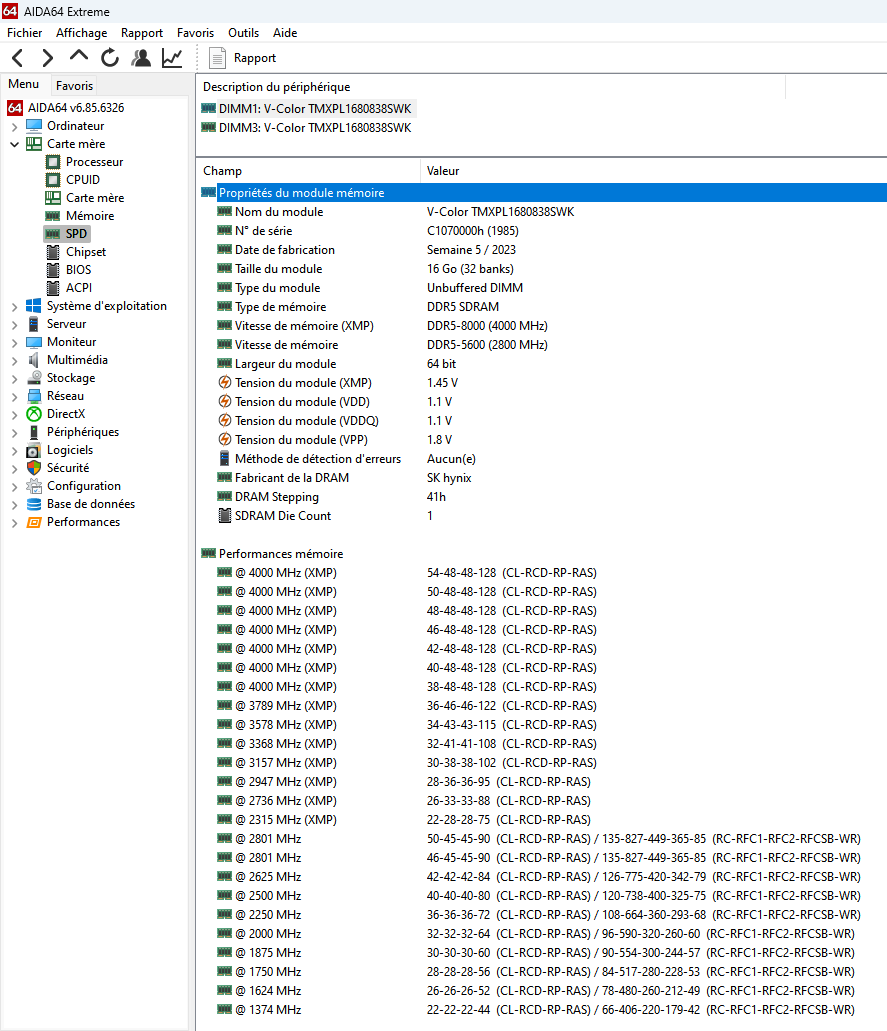This screenshot has height=1031, width=887.
Task: Select the ACPI tree item
Action: pos(79,287)
